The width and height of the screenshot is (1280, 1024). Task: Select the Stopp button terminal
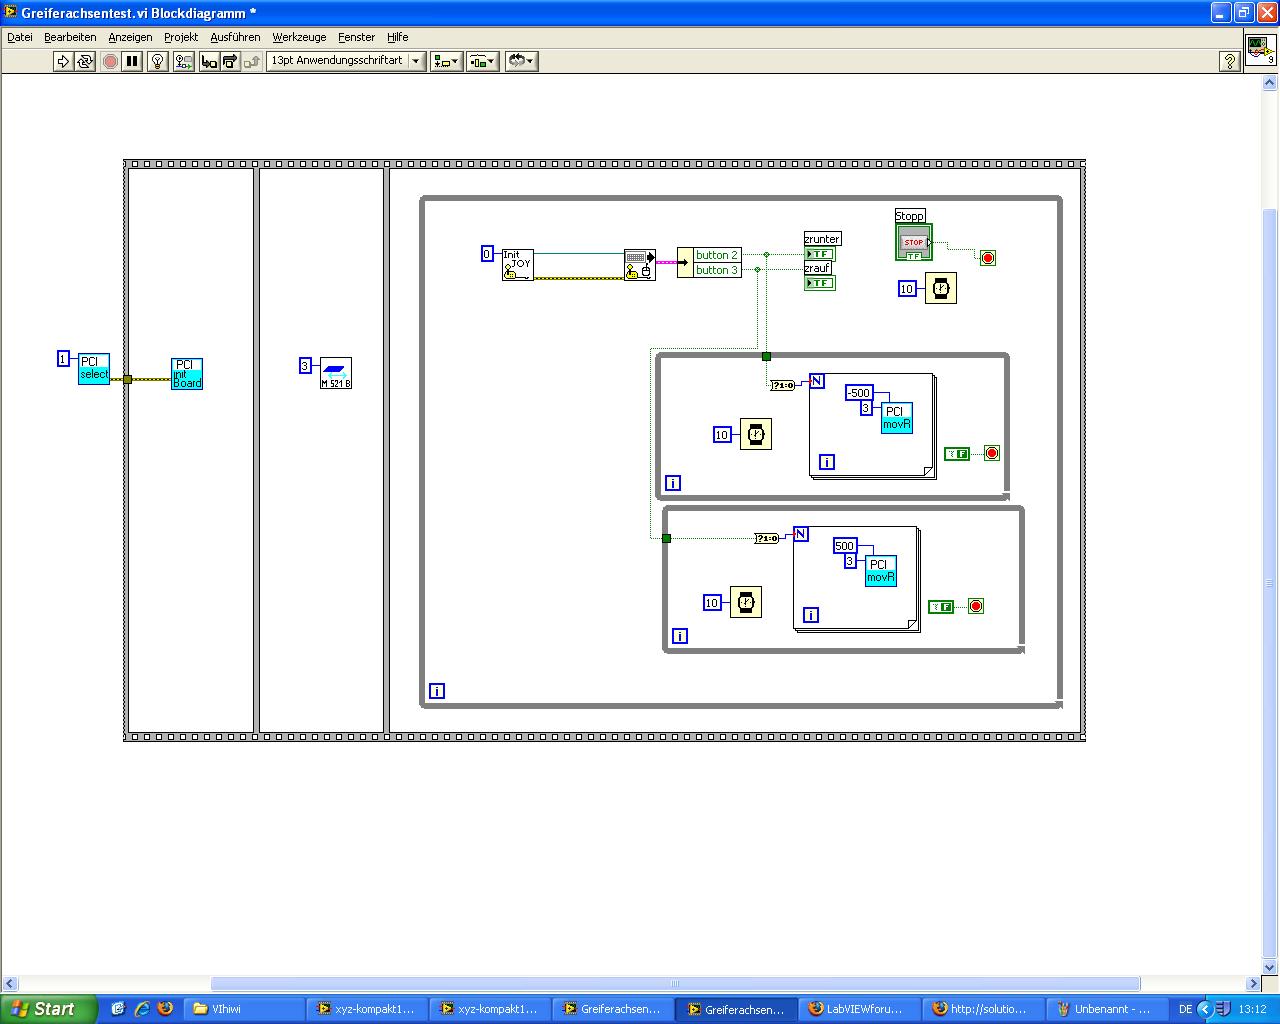click(914, 243)
